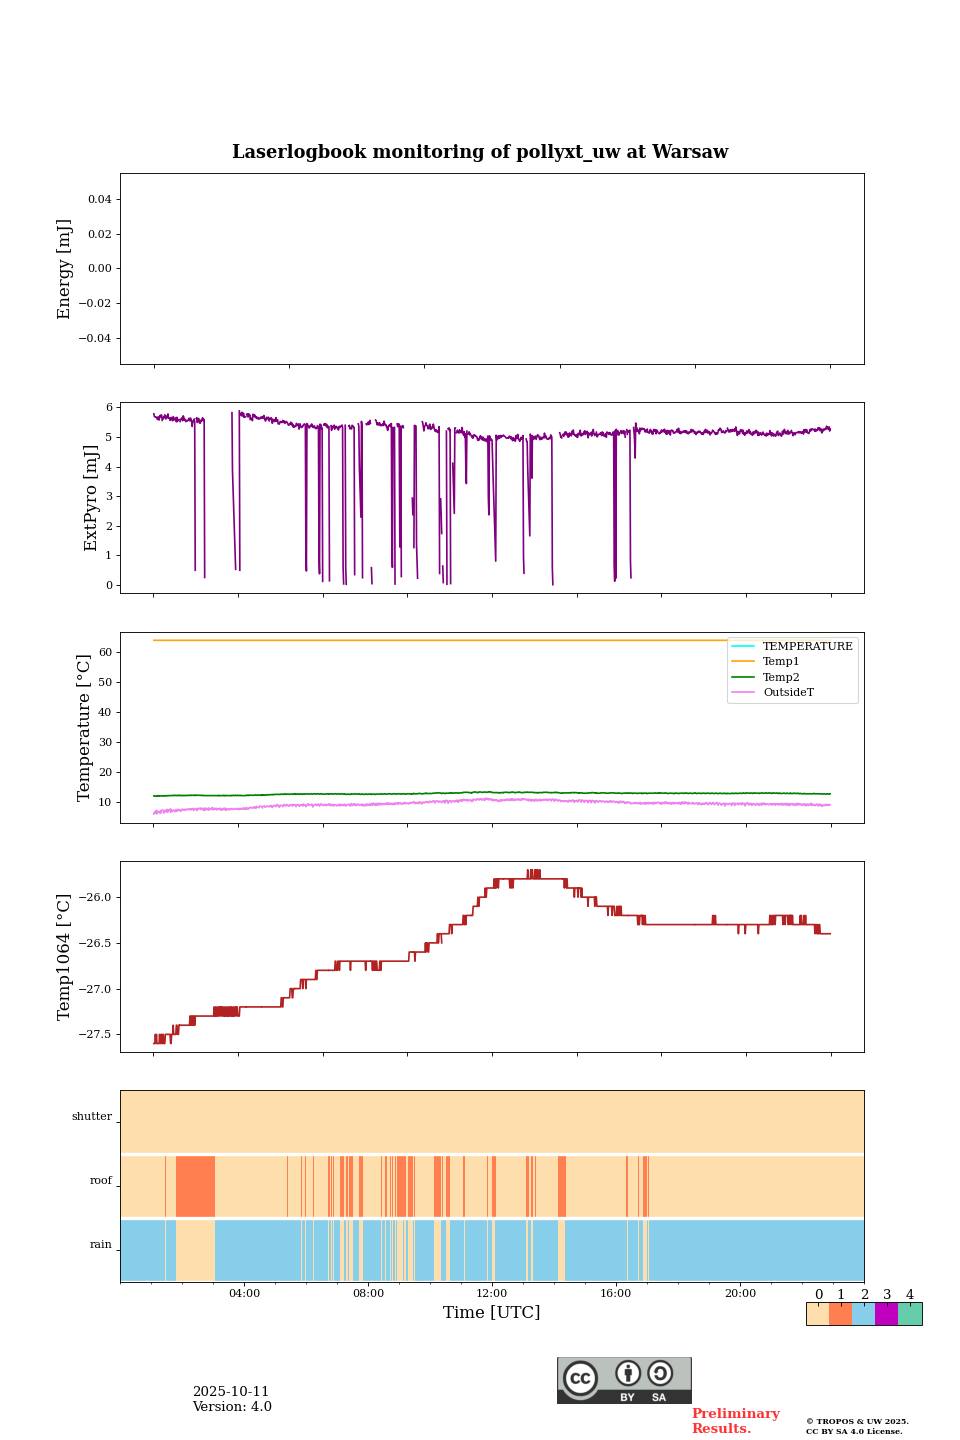The width and height of the screenshot is (960, 1440).
Task: Click the orange Temp1 legend line marker
Action: (x=743, y=662)
